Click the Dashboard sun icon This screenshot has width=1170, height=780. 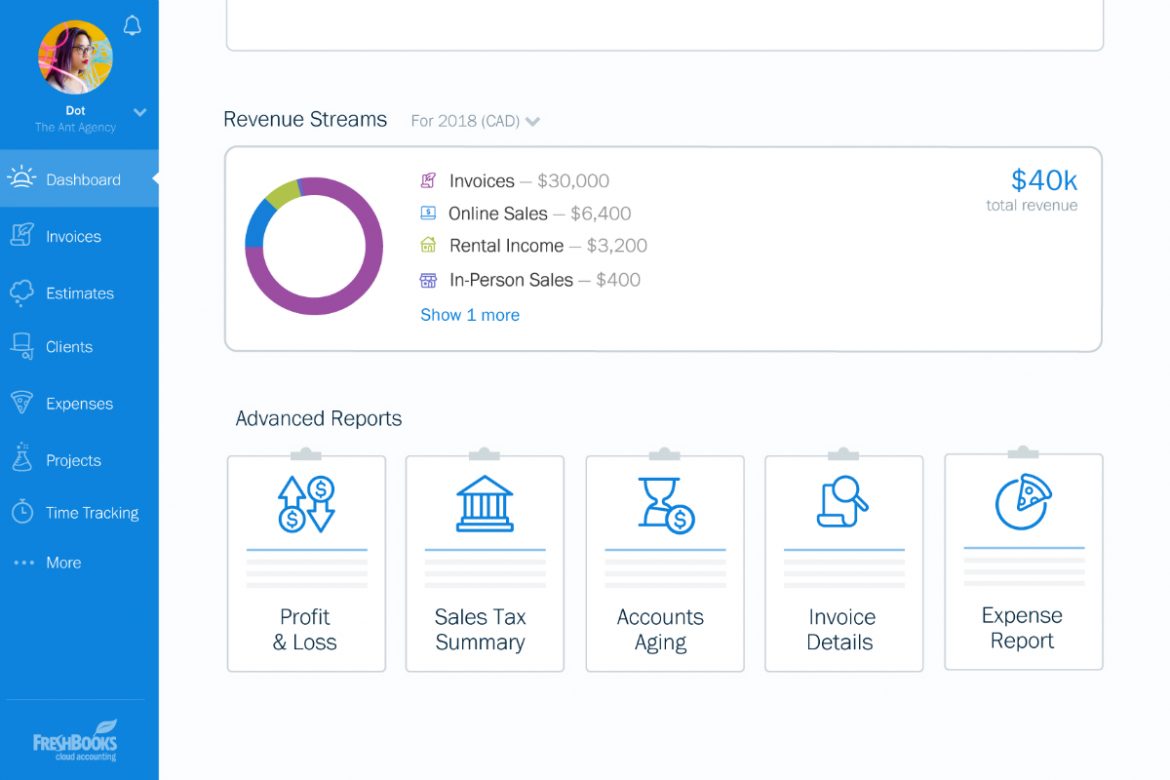(x=21, y=179)
